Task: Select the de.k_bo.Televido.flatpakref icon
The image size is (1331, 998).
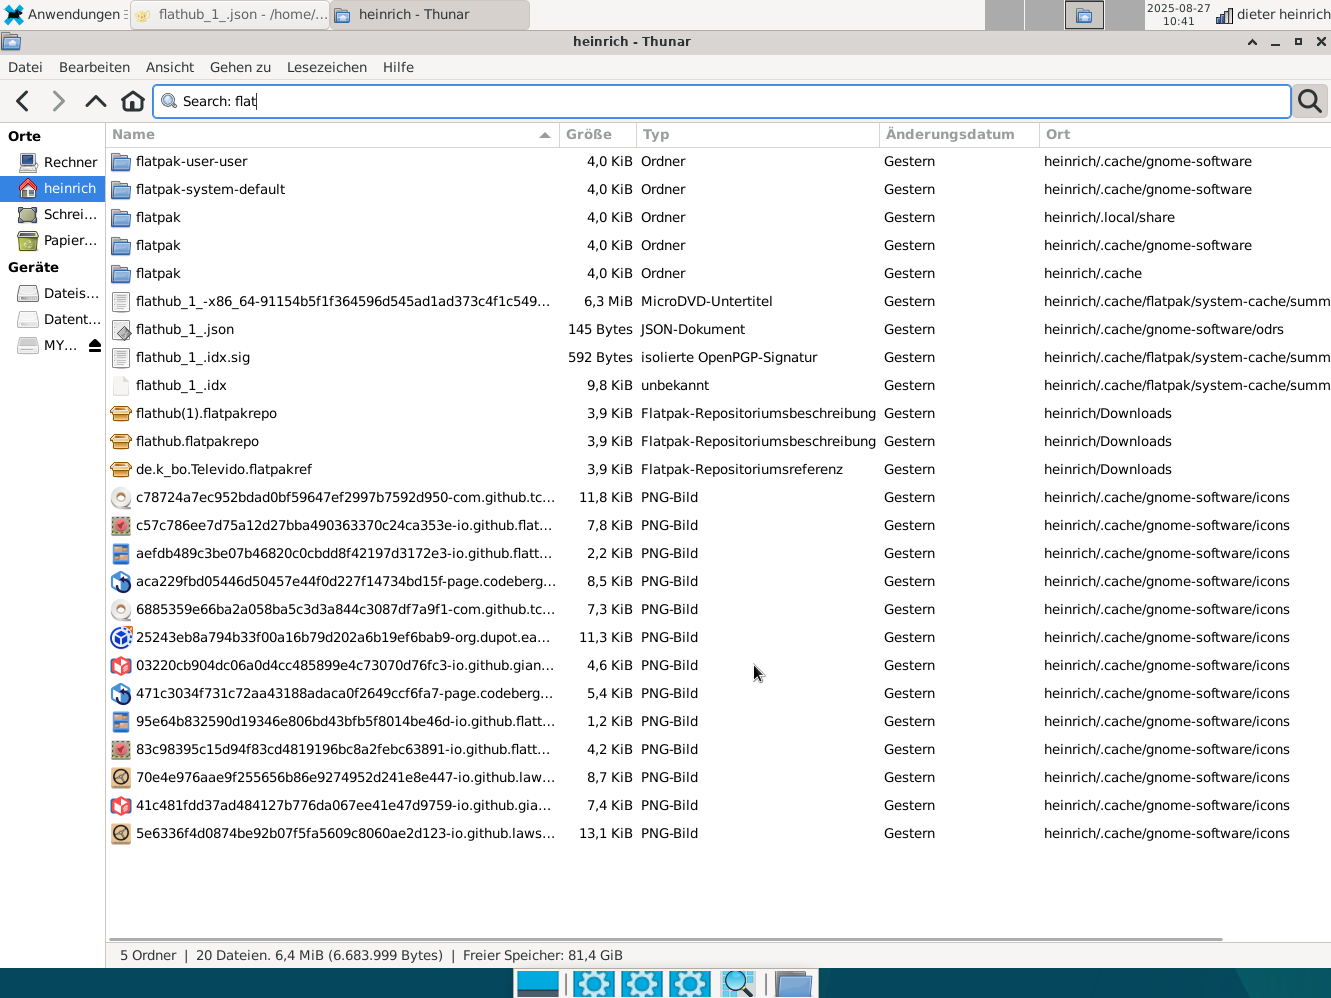Action: (x=121, y=469)
